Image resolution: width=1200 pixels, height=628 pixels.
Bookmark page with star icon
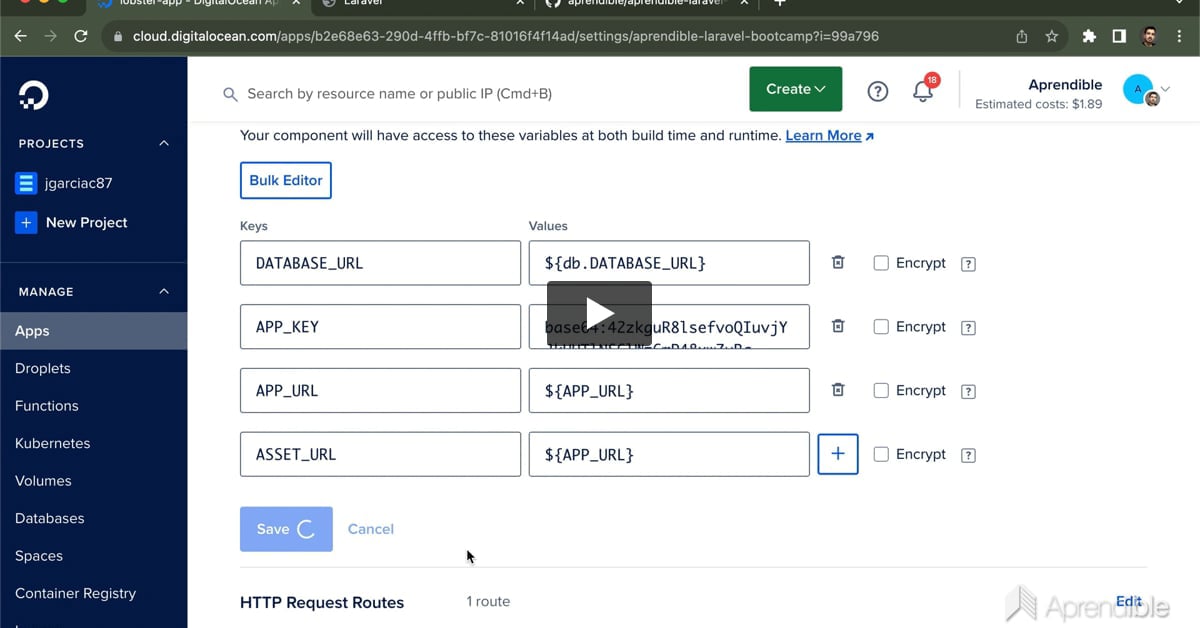coord(1051,36)
